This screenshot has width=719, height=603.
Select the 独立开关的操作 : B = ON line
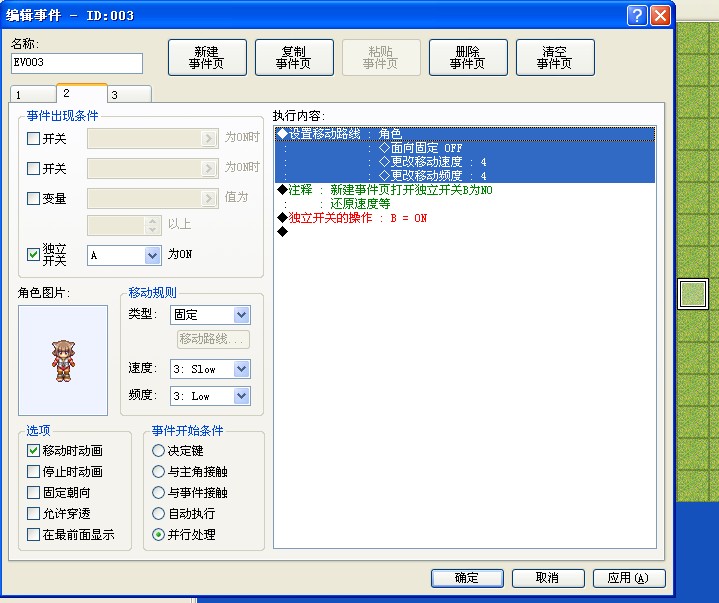click(x=465, y=217)
